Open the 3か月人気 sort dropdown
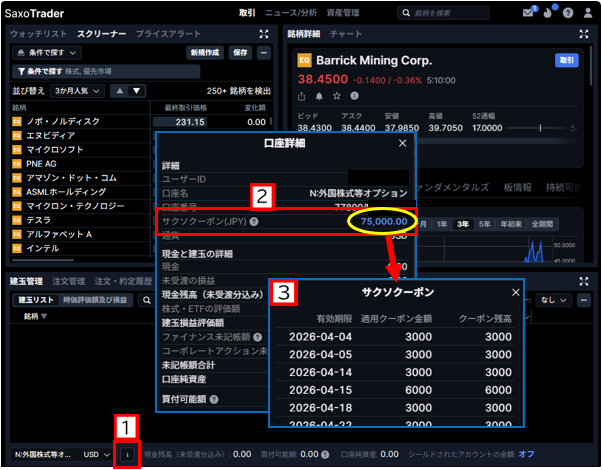603x470 pixels. [x=77, y=91]
